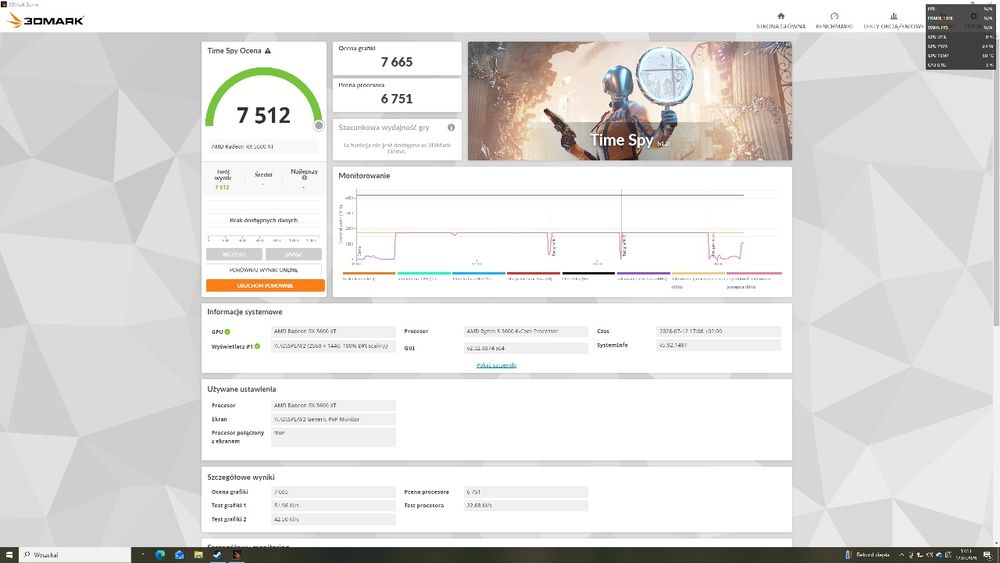This screenshot has height=563, width=1000.
Task: Open the Mail app on the taskbar
Action: (179, 555)
